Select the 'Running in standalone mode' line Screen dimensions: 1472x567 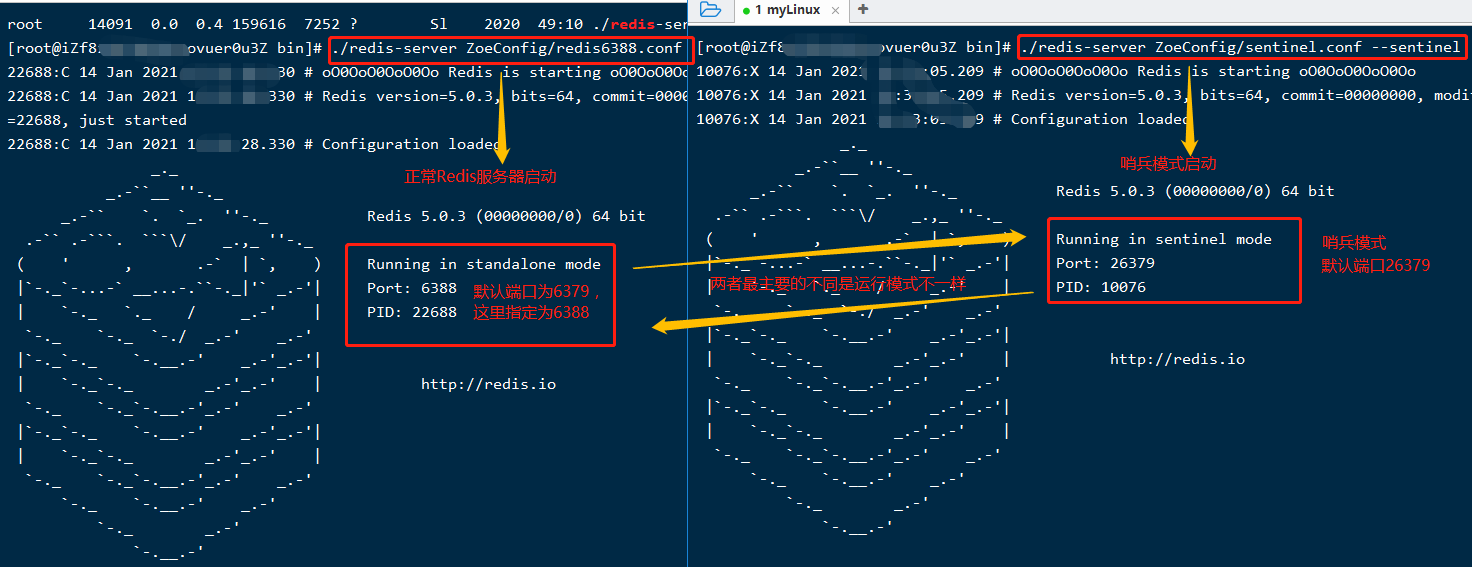[484, 264]
